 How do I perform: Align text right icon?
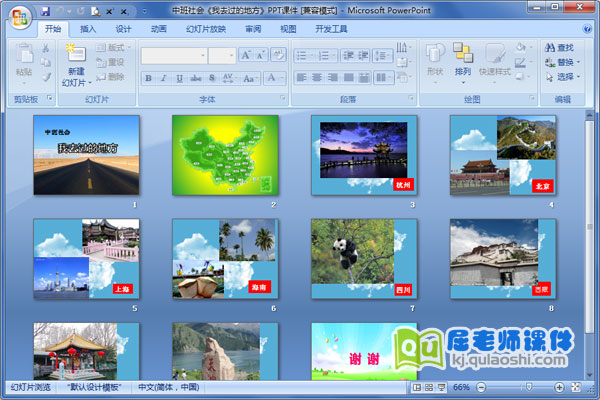coord(333,78)
